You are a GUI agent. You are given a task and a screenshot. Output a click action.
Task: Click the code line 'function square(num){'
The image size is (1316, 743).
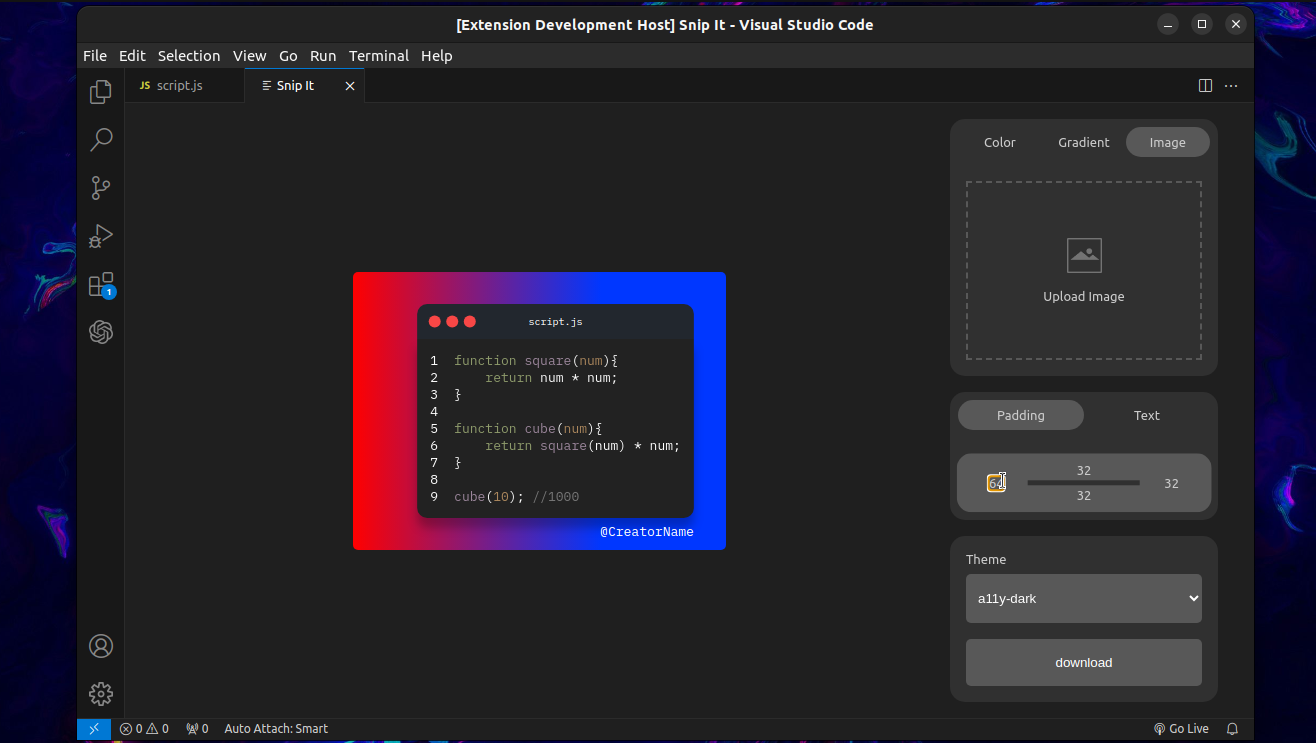537,360
